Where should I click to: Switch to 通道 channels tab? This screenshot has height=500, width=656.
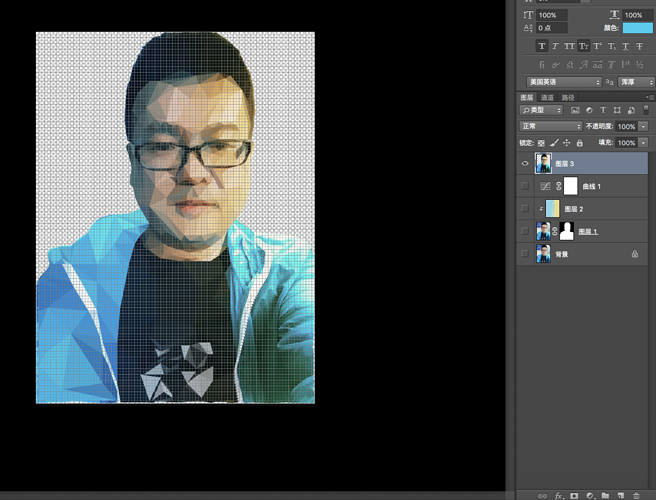point(547,97)
